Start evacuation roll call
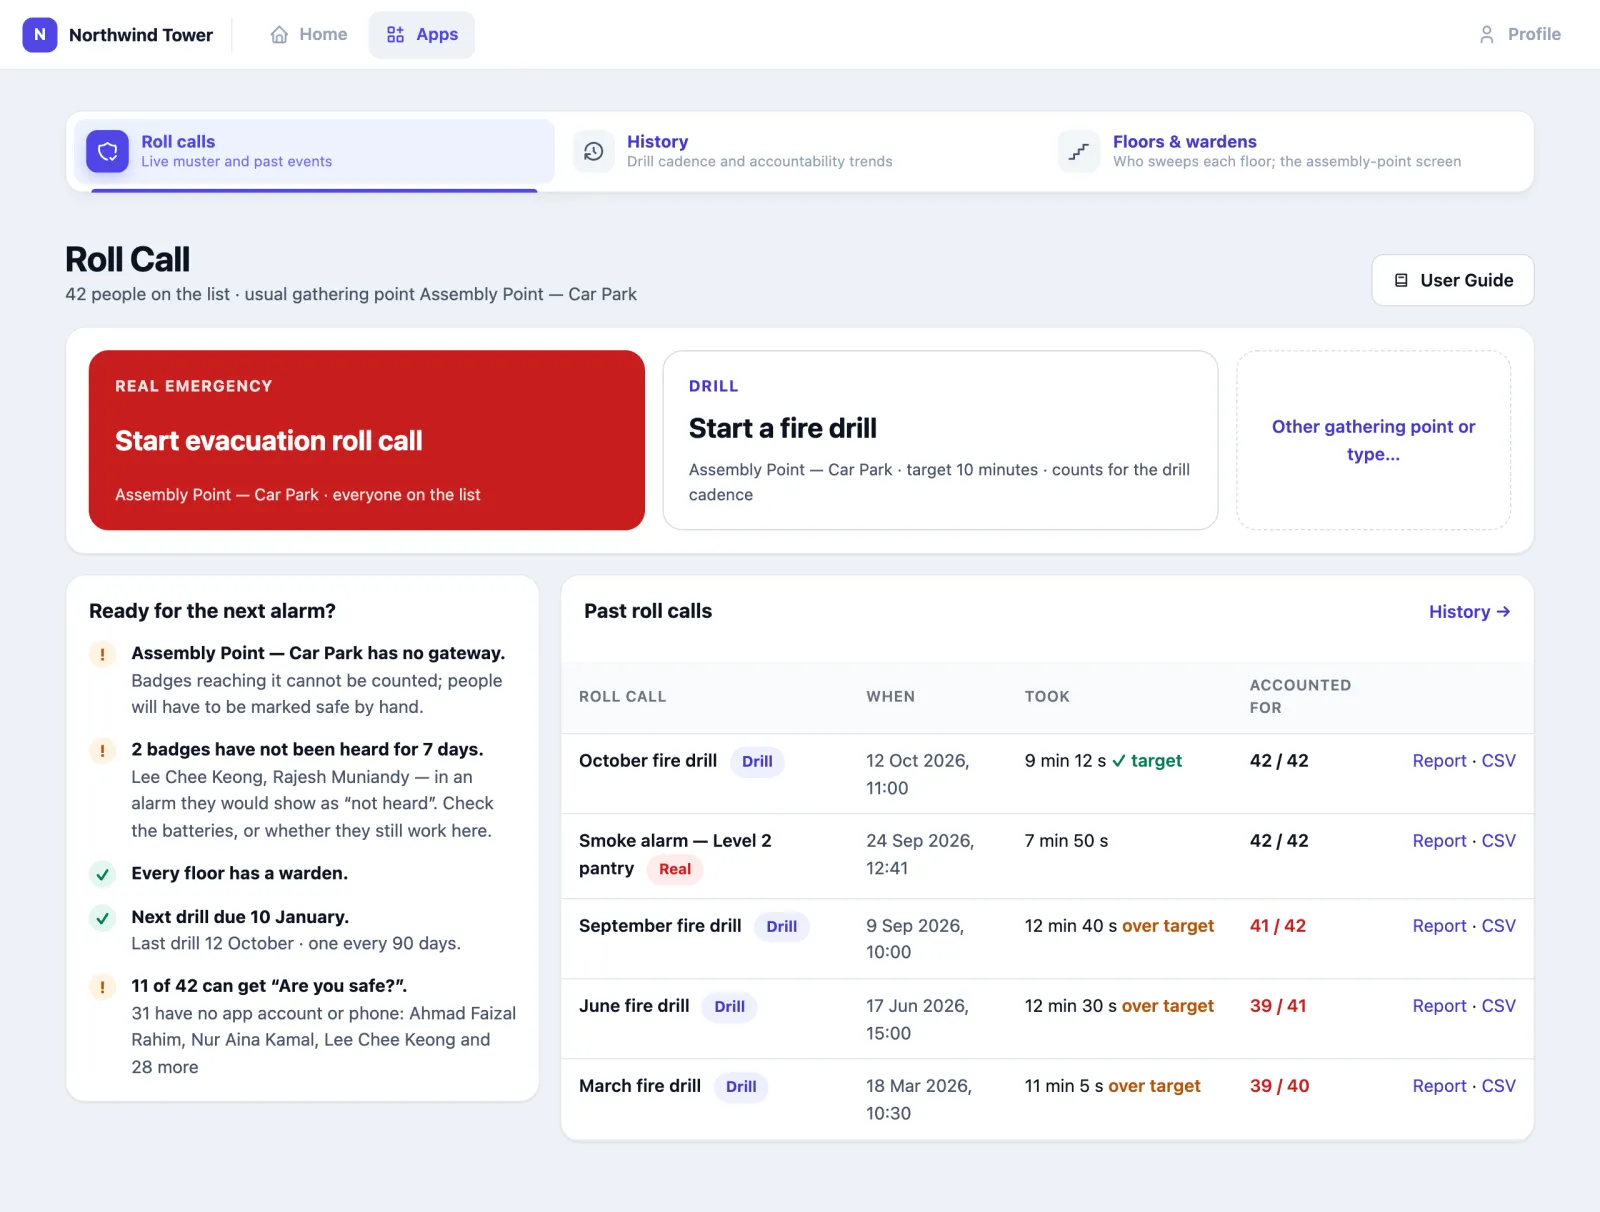The height and width of the screenshot is (1212, 1600). click(x=367, y=440)
